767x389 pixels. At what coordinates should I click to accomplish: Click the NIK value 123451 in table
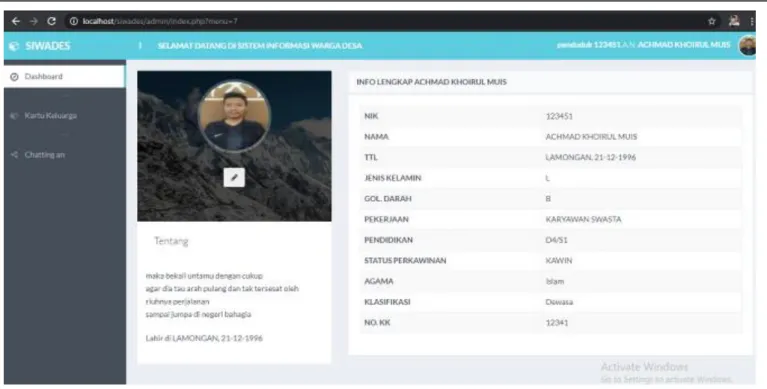tap(559, 116)
